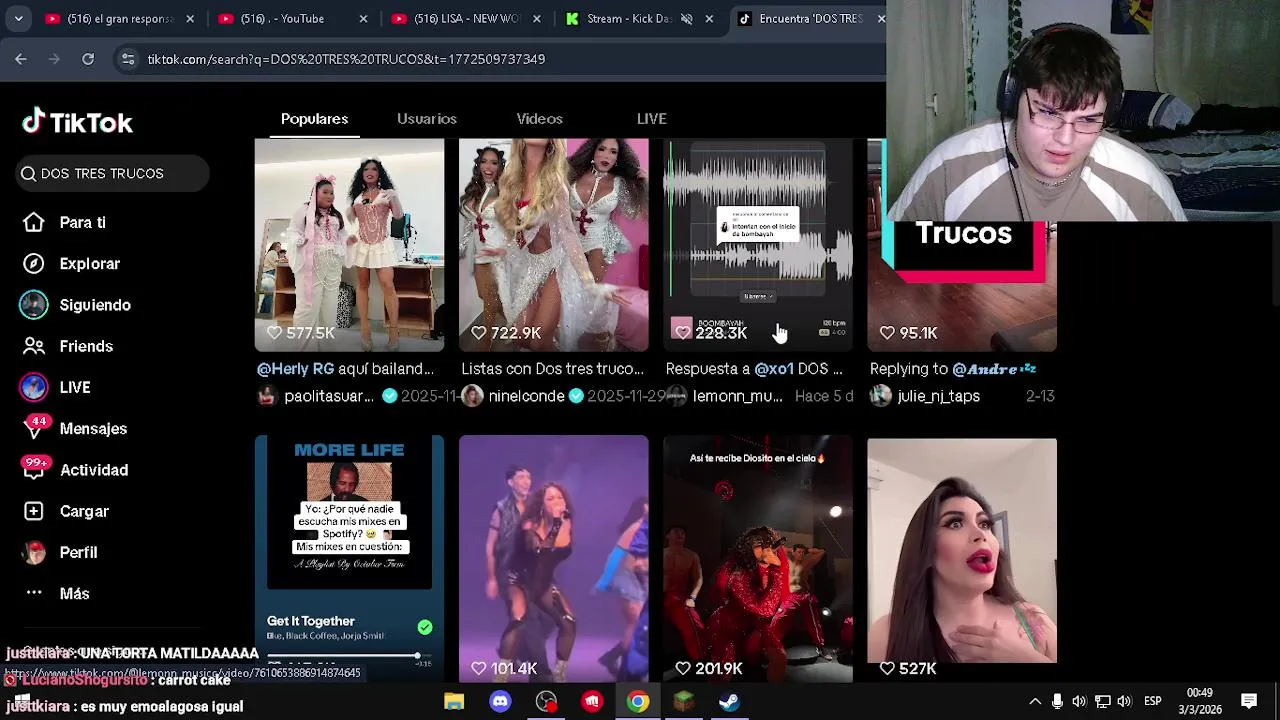Open video with 577.5K likes
This screenshot has height=720, width=1280.
click(x=349, y=245)
